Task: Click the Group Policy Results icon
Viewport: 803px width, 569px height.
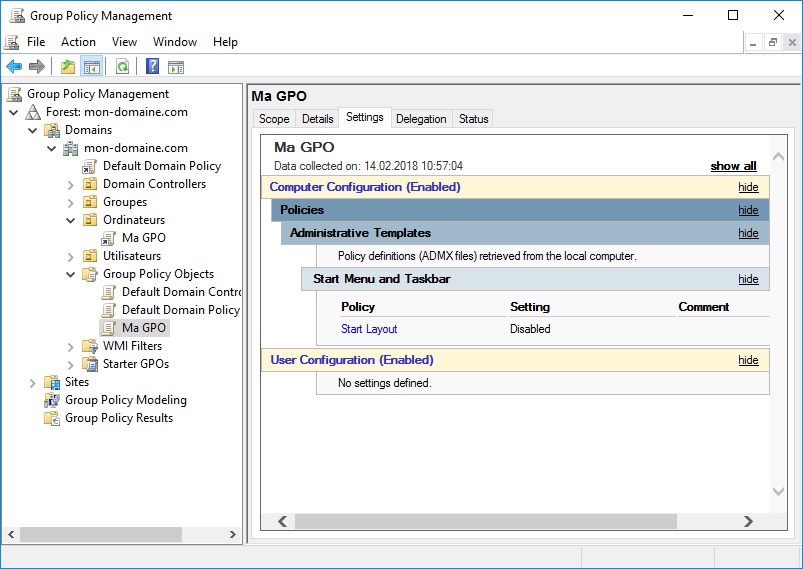Action: click(x=52, y=418)
